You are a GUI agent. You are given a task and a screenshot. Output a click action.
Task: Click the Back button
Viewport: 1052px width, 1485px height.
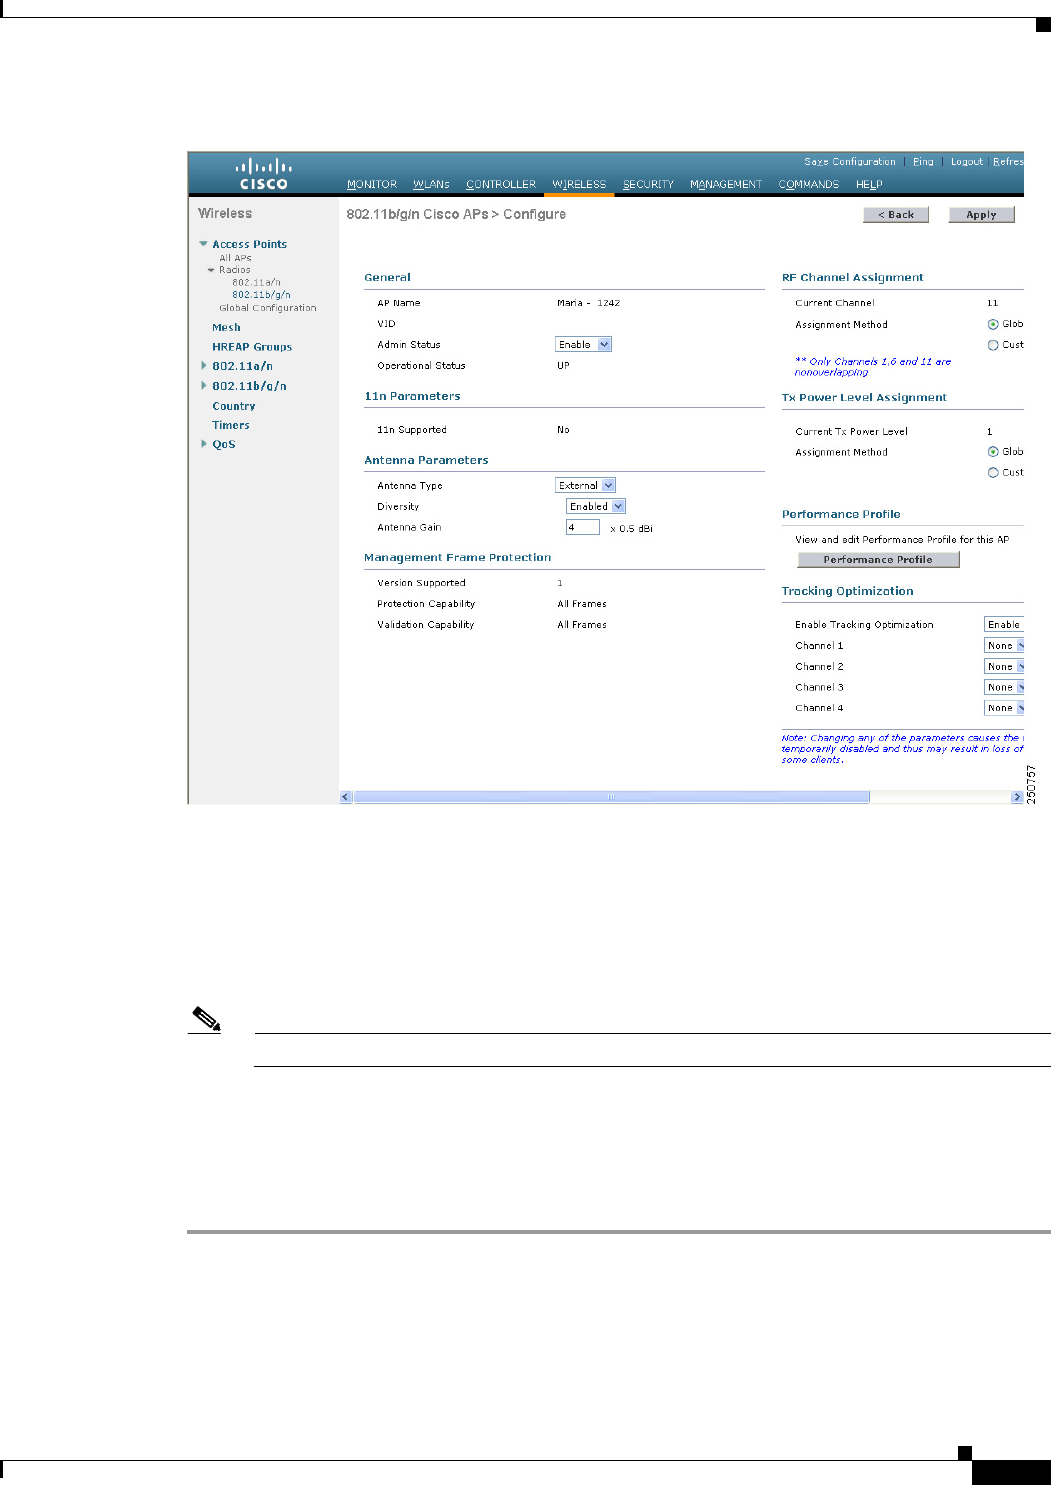[896, 215]
